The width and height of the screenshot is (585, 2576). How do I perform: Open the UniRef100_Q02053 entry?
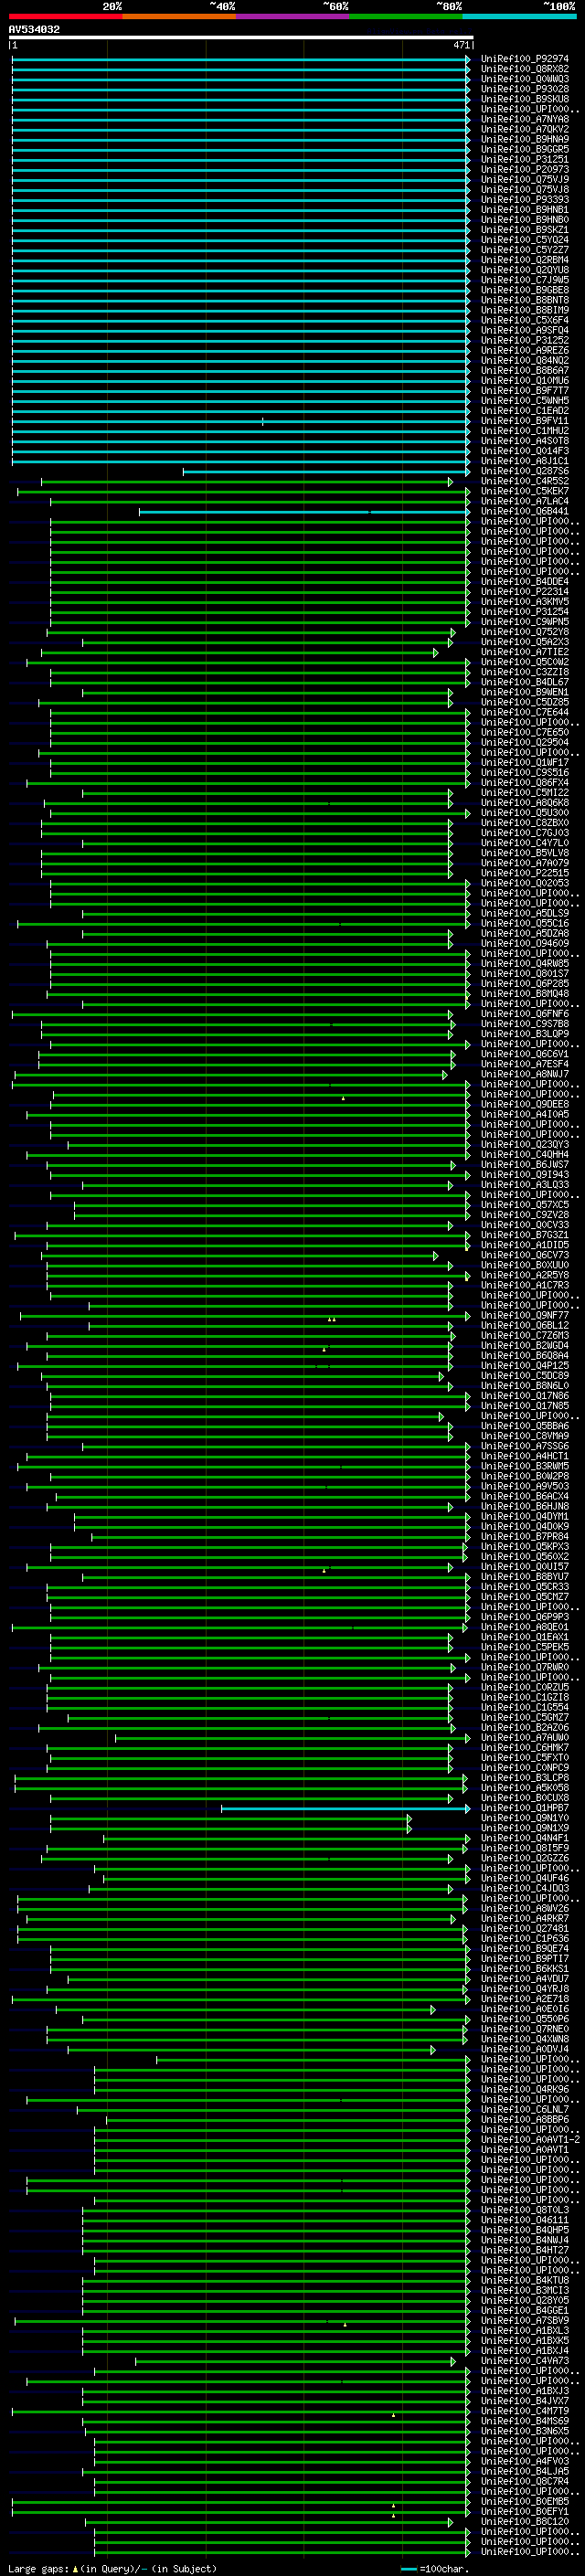pyautogui.click(x=524, y=883)
